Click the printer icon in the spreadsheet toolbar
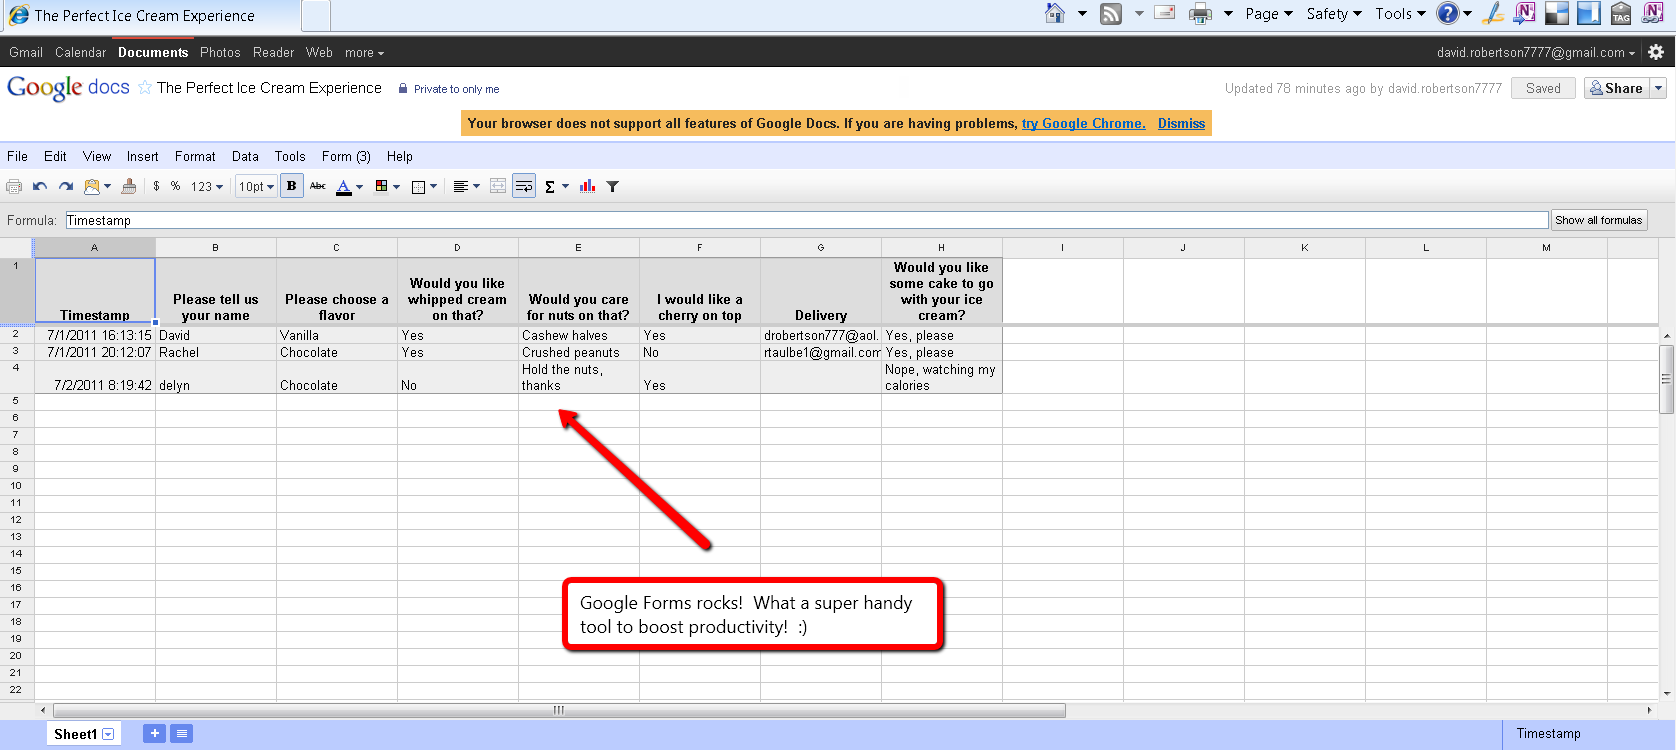The image size is (1676, 750). [14, 187]
